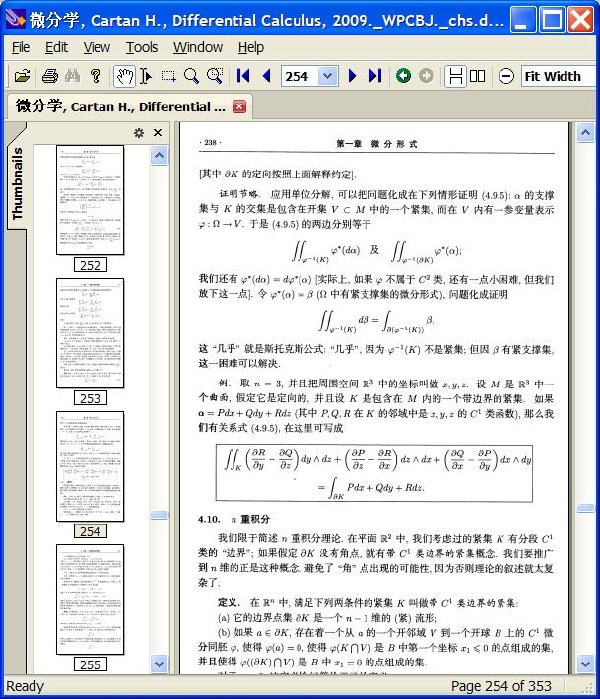Click the page number field showing 254
Viewport: 600px width, 699px height.
[x=300, y=76]
